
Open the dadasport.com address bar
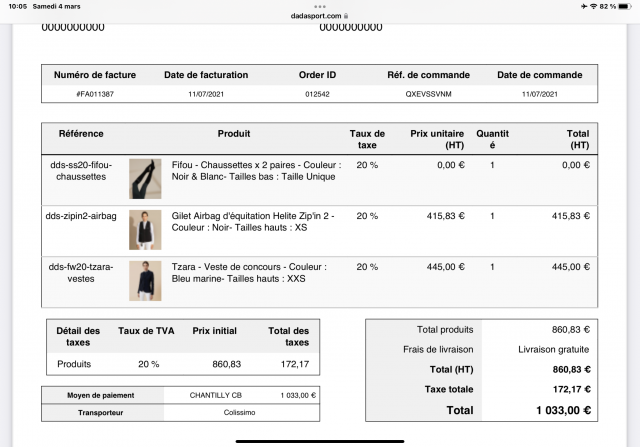[318, 16]
